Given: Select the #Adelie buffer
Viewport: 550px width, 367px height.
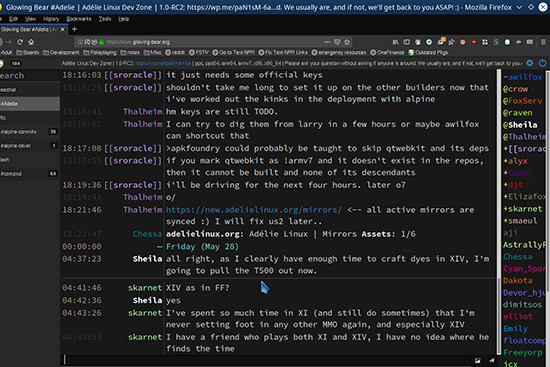Looking at the screenshot, I should pos(30,104).
